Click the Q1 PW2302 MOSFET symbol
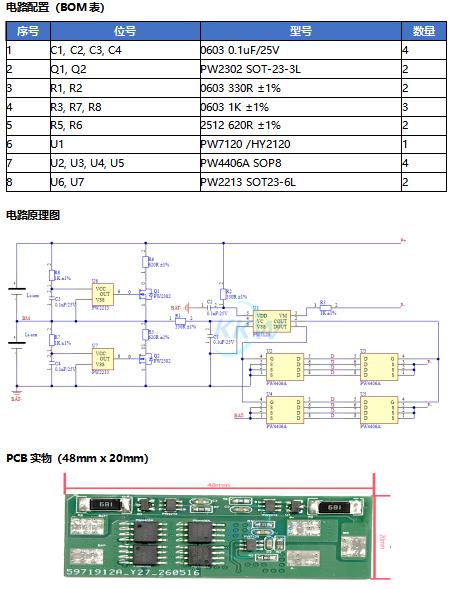The height and width of the screenshot is (589, 449). (145, 293)
